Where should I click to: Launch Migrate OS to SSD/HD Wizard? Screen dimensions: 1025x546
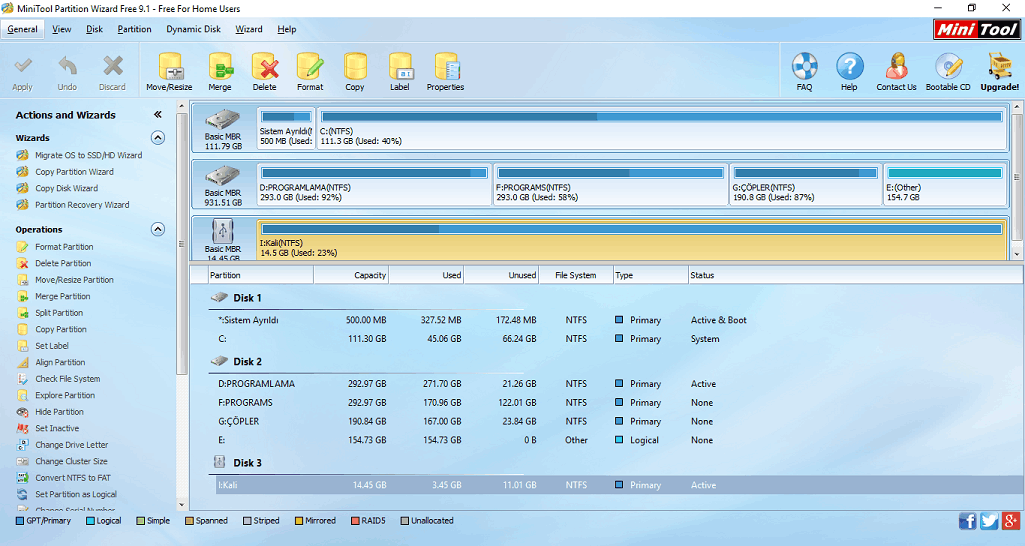[x=88, y=155]
